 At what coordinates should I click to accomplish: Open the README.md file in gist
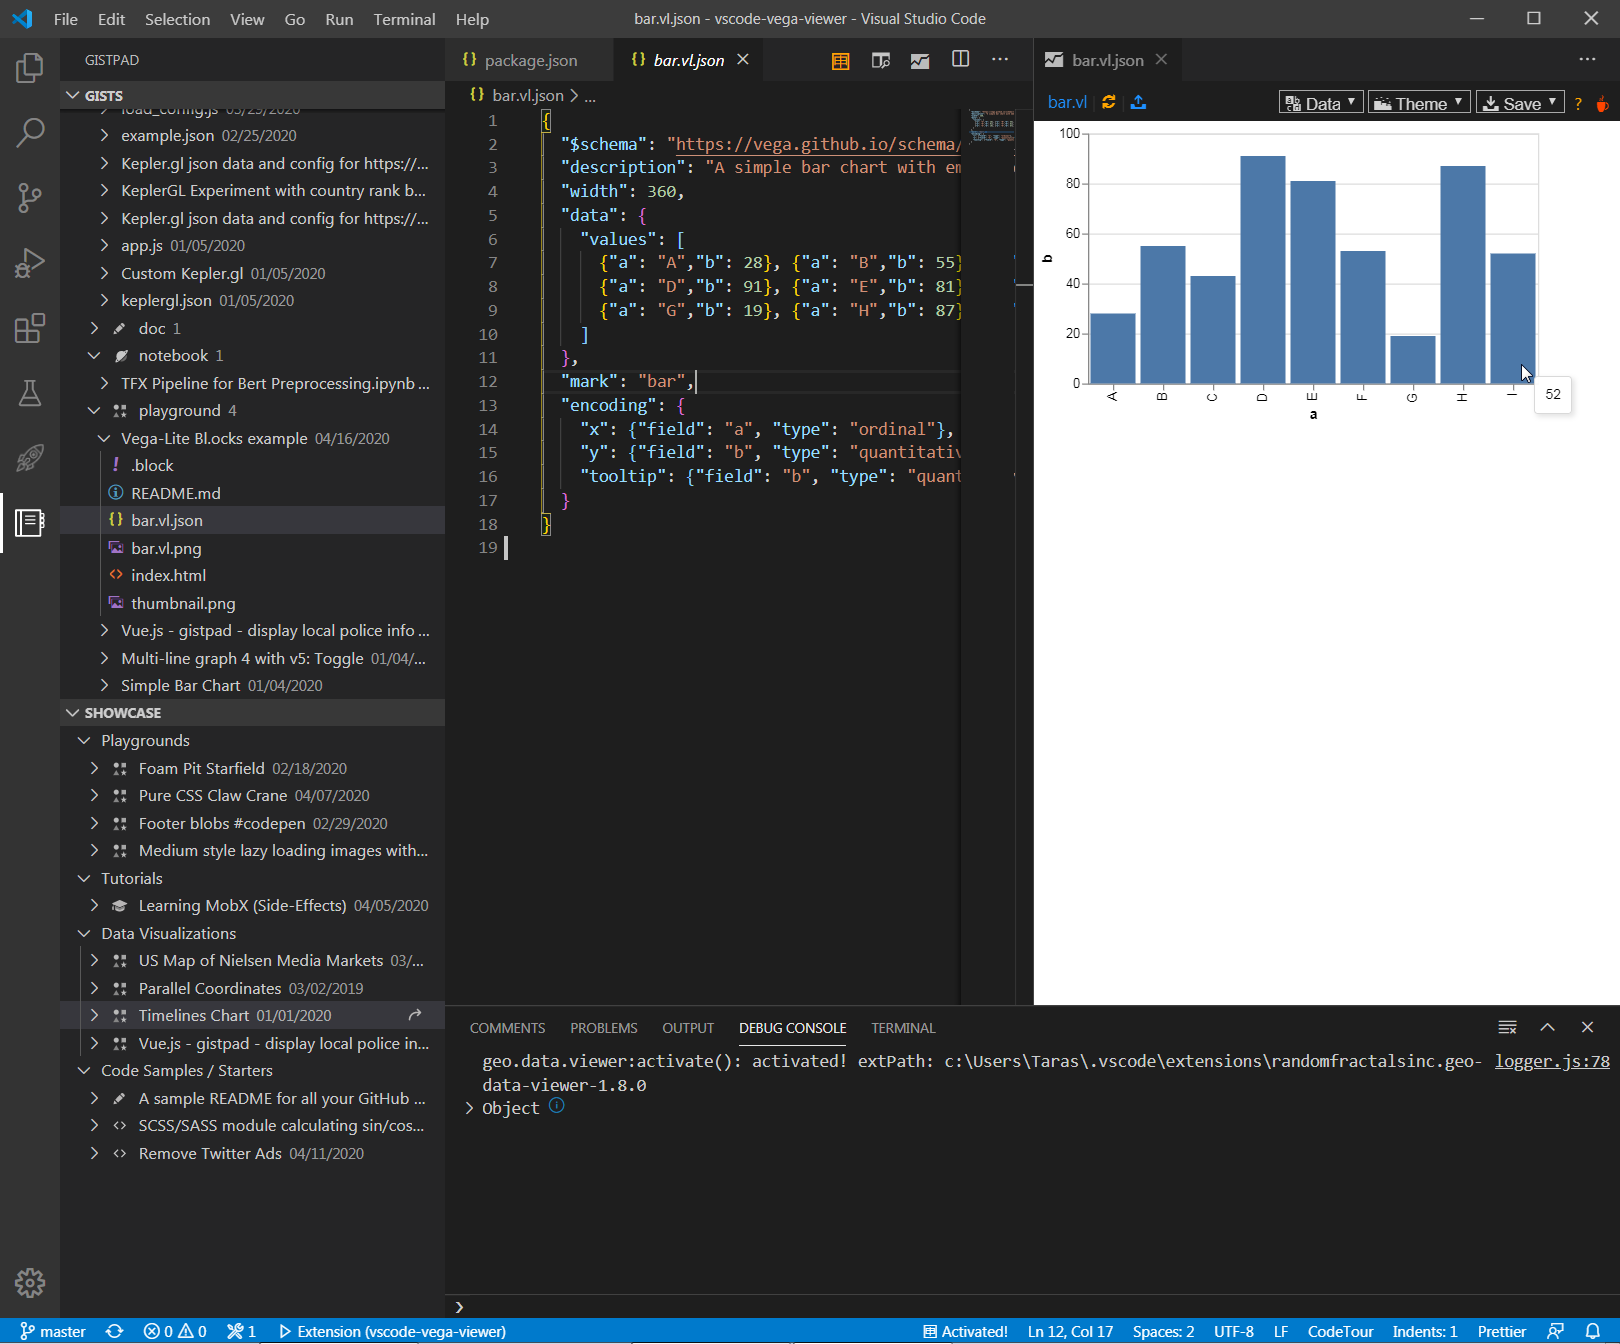tap(253, 493)
